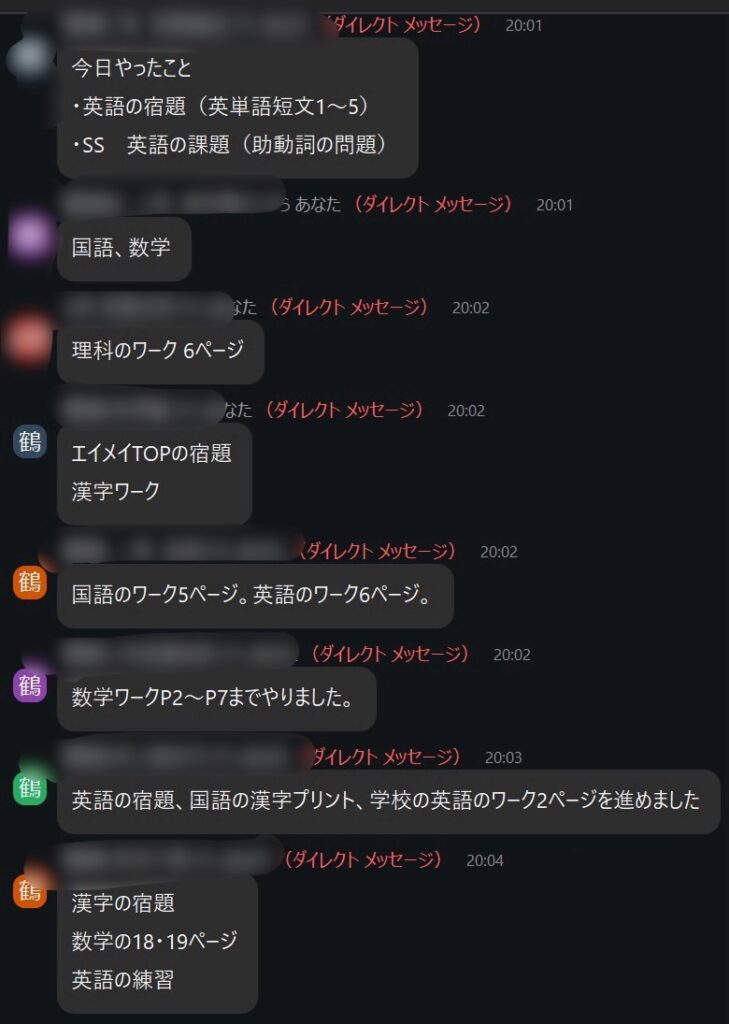Select the 漢字の宿題 message bubble
Image resolution: width=729 pixels, height=1024 pixels.
coord(157,942)
